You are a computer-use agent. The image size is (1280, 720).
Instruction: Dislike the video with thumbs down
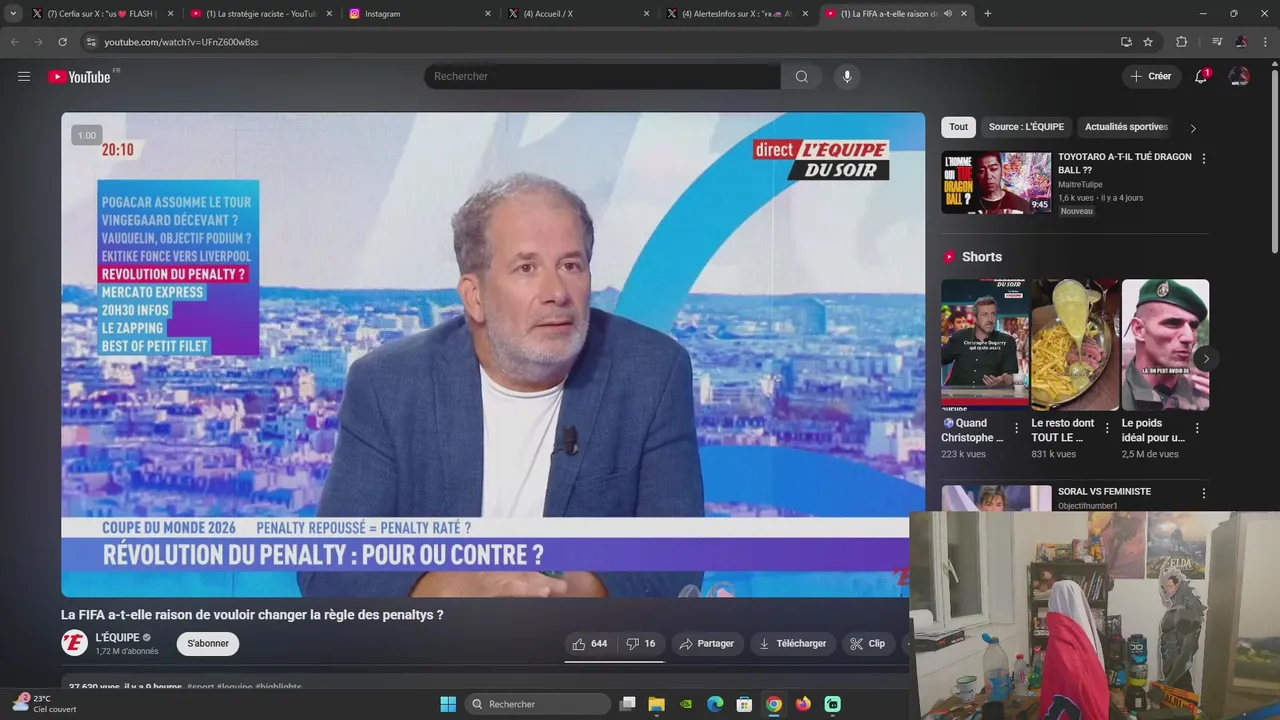click(x=640, y=644)
